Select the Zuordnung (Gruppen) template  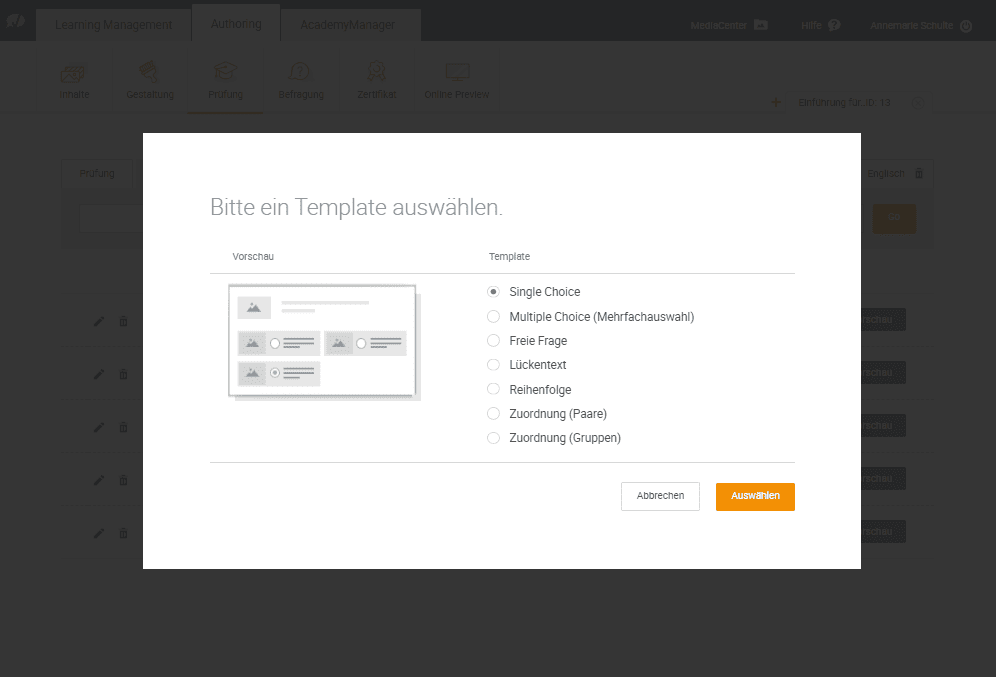[x=493, y=438]
